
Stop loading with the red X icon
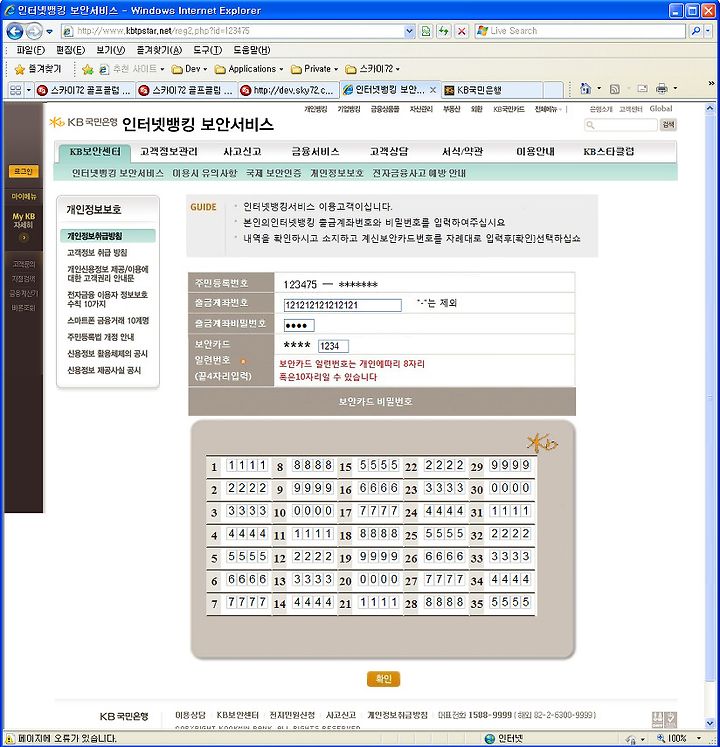(x=461, y=31)
